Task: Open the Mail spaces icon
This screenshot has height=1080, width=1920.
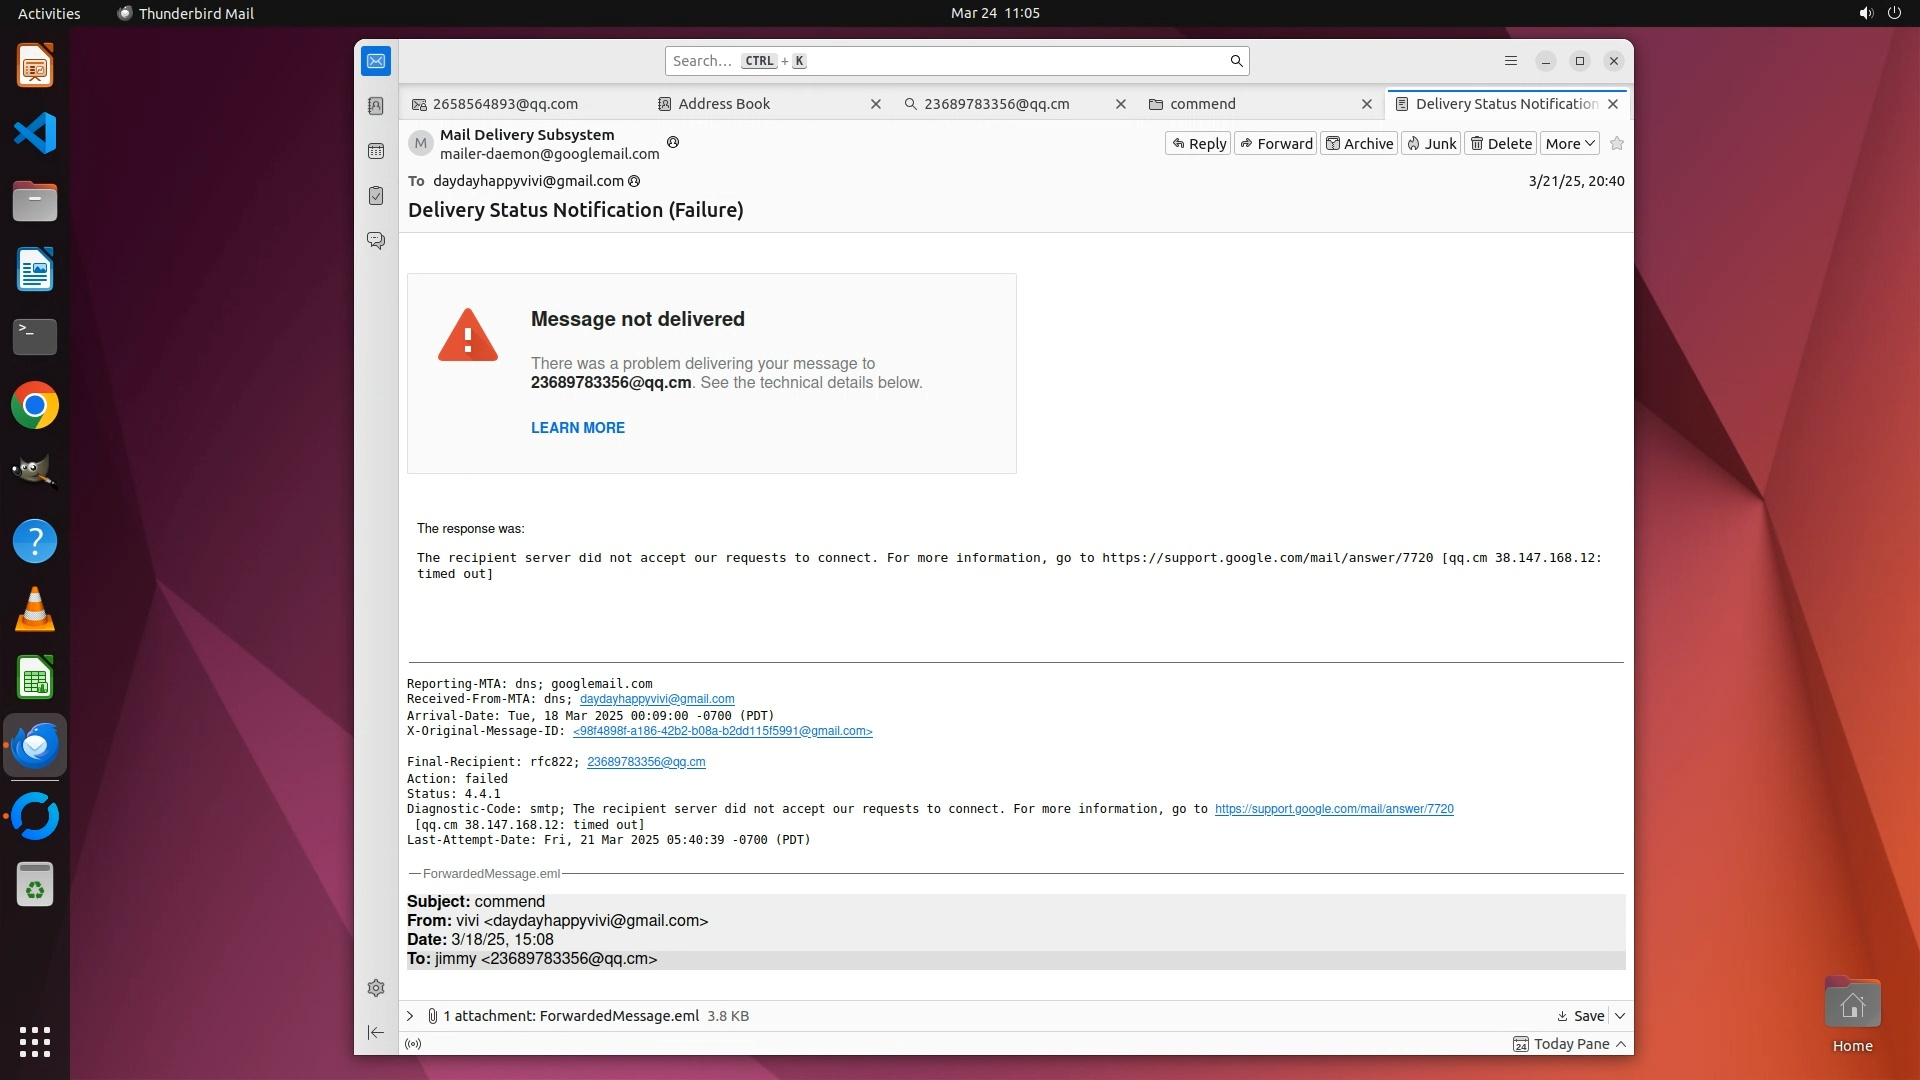Action: click(x=376, y=61)
